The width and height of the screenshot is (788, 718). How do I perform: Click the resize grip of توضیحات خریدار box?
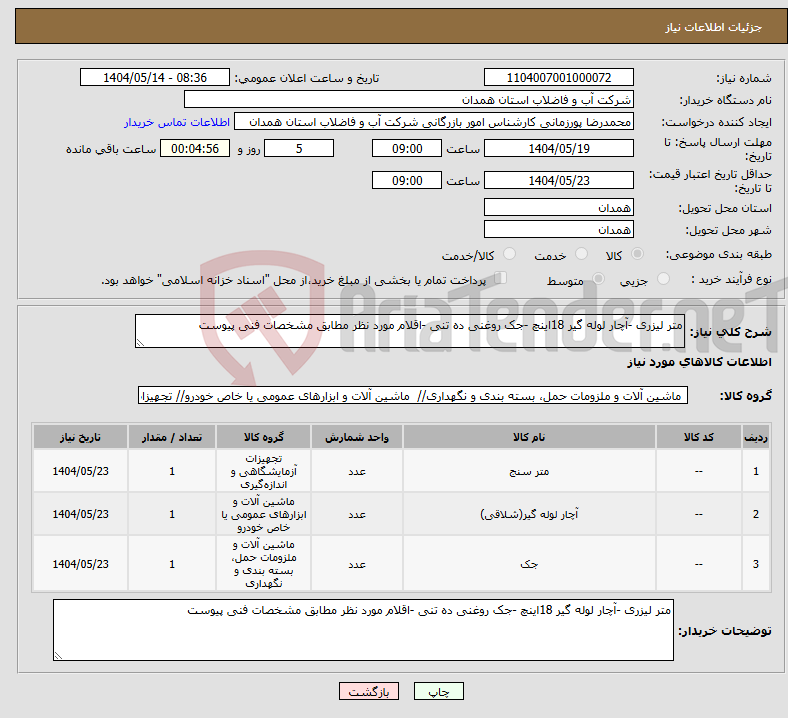click(58, 656)
